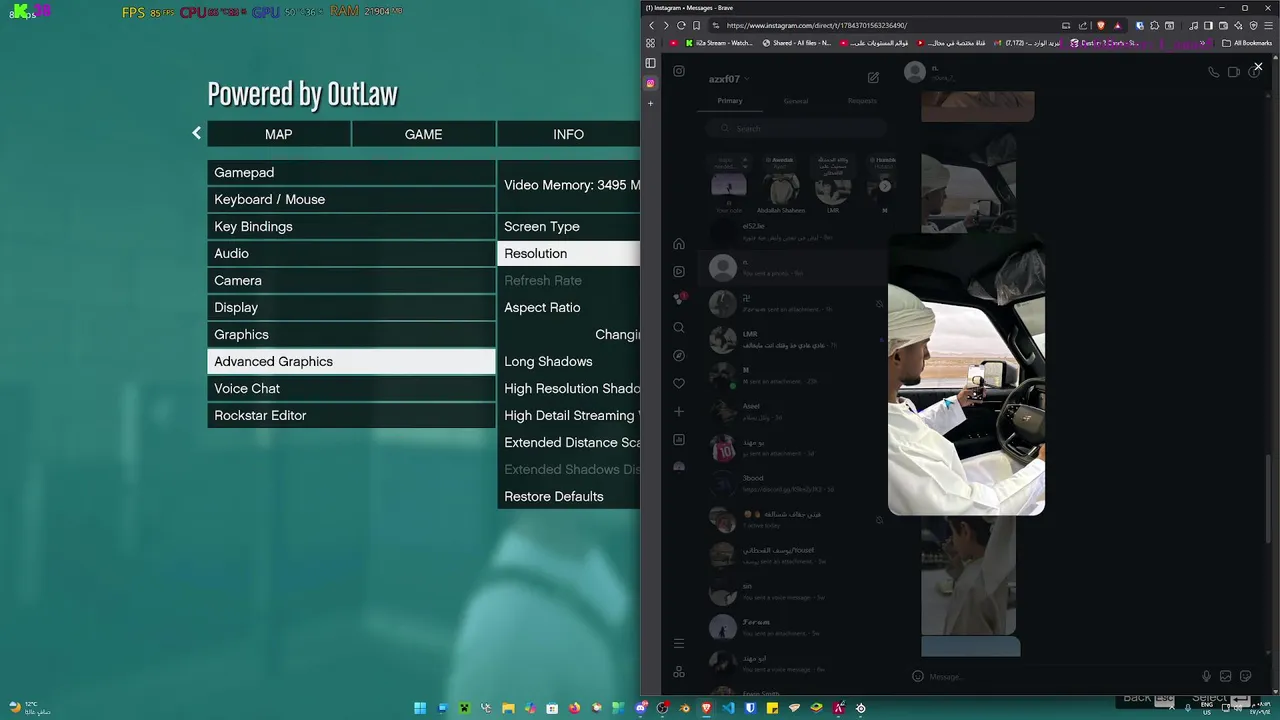Select Display settings category
Viewport: 1280px width, 720px height.
[x=351, y=308]
